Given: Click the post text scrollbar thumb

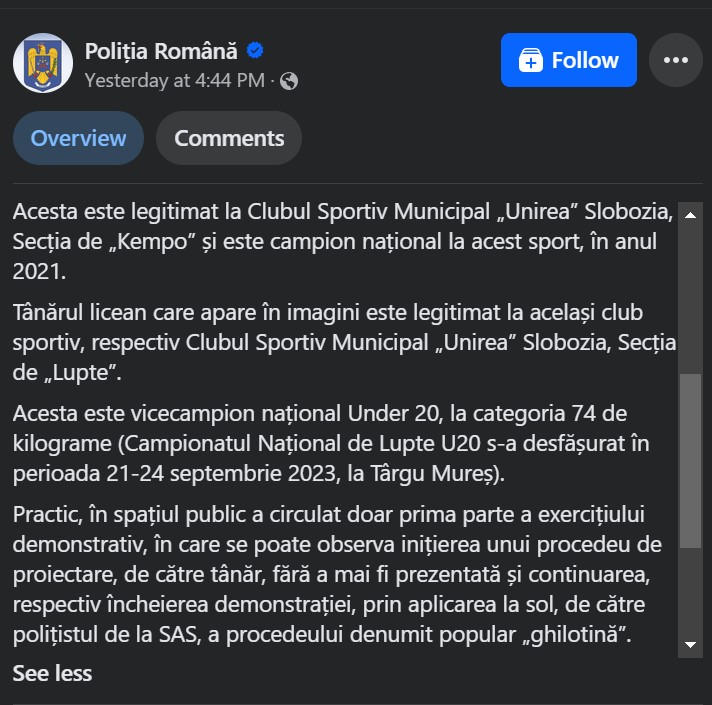Looking at the screenshot, I should pyautogui.click(x=690, y=461).
